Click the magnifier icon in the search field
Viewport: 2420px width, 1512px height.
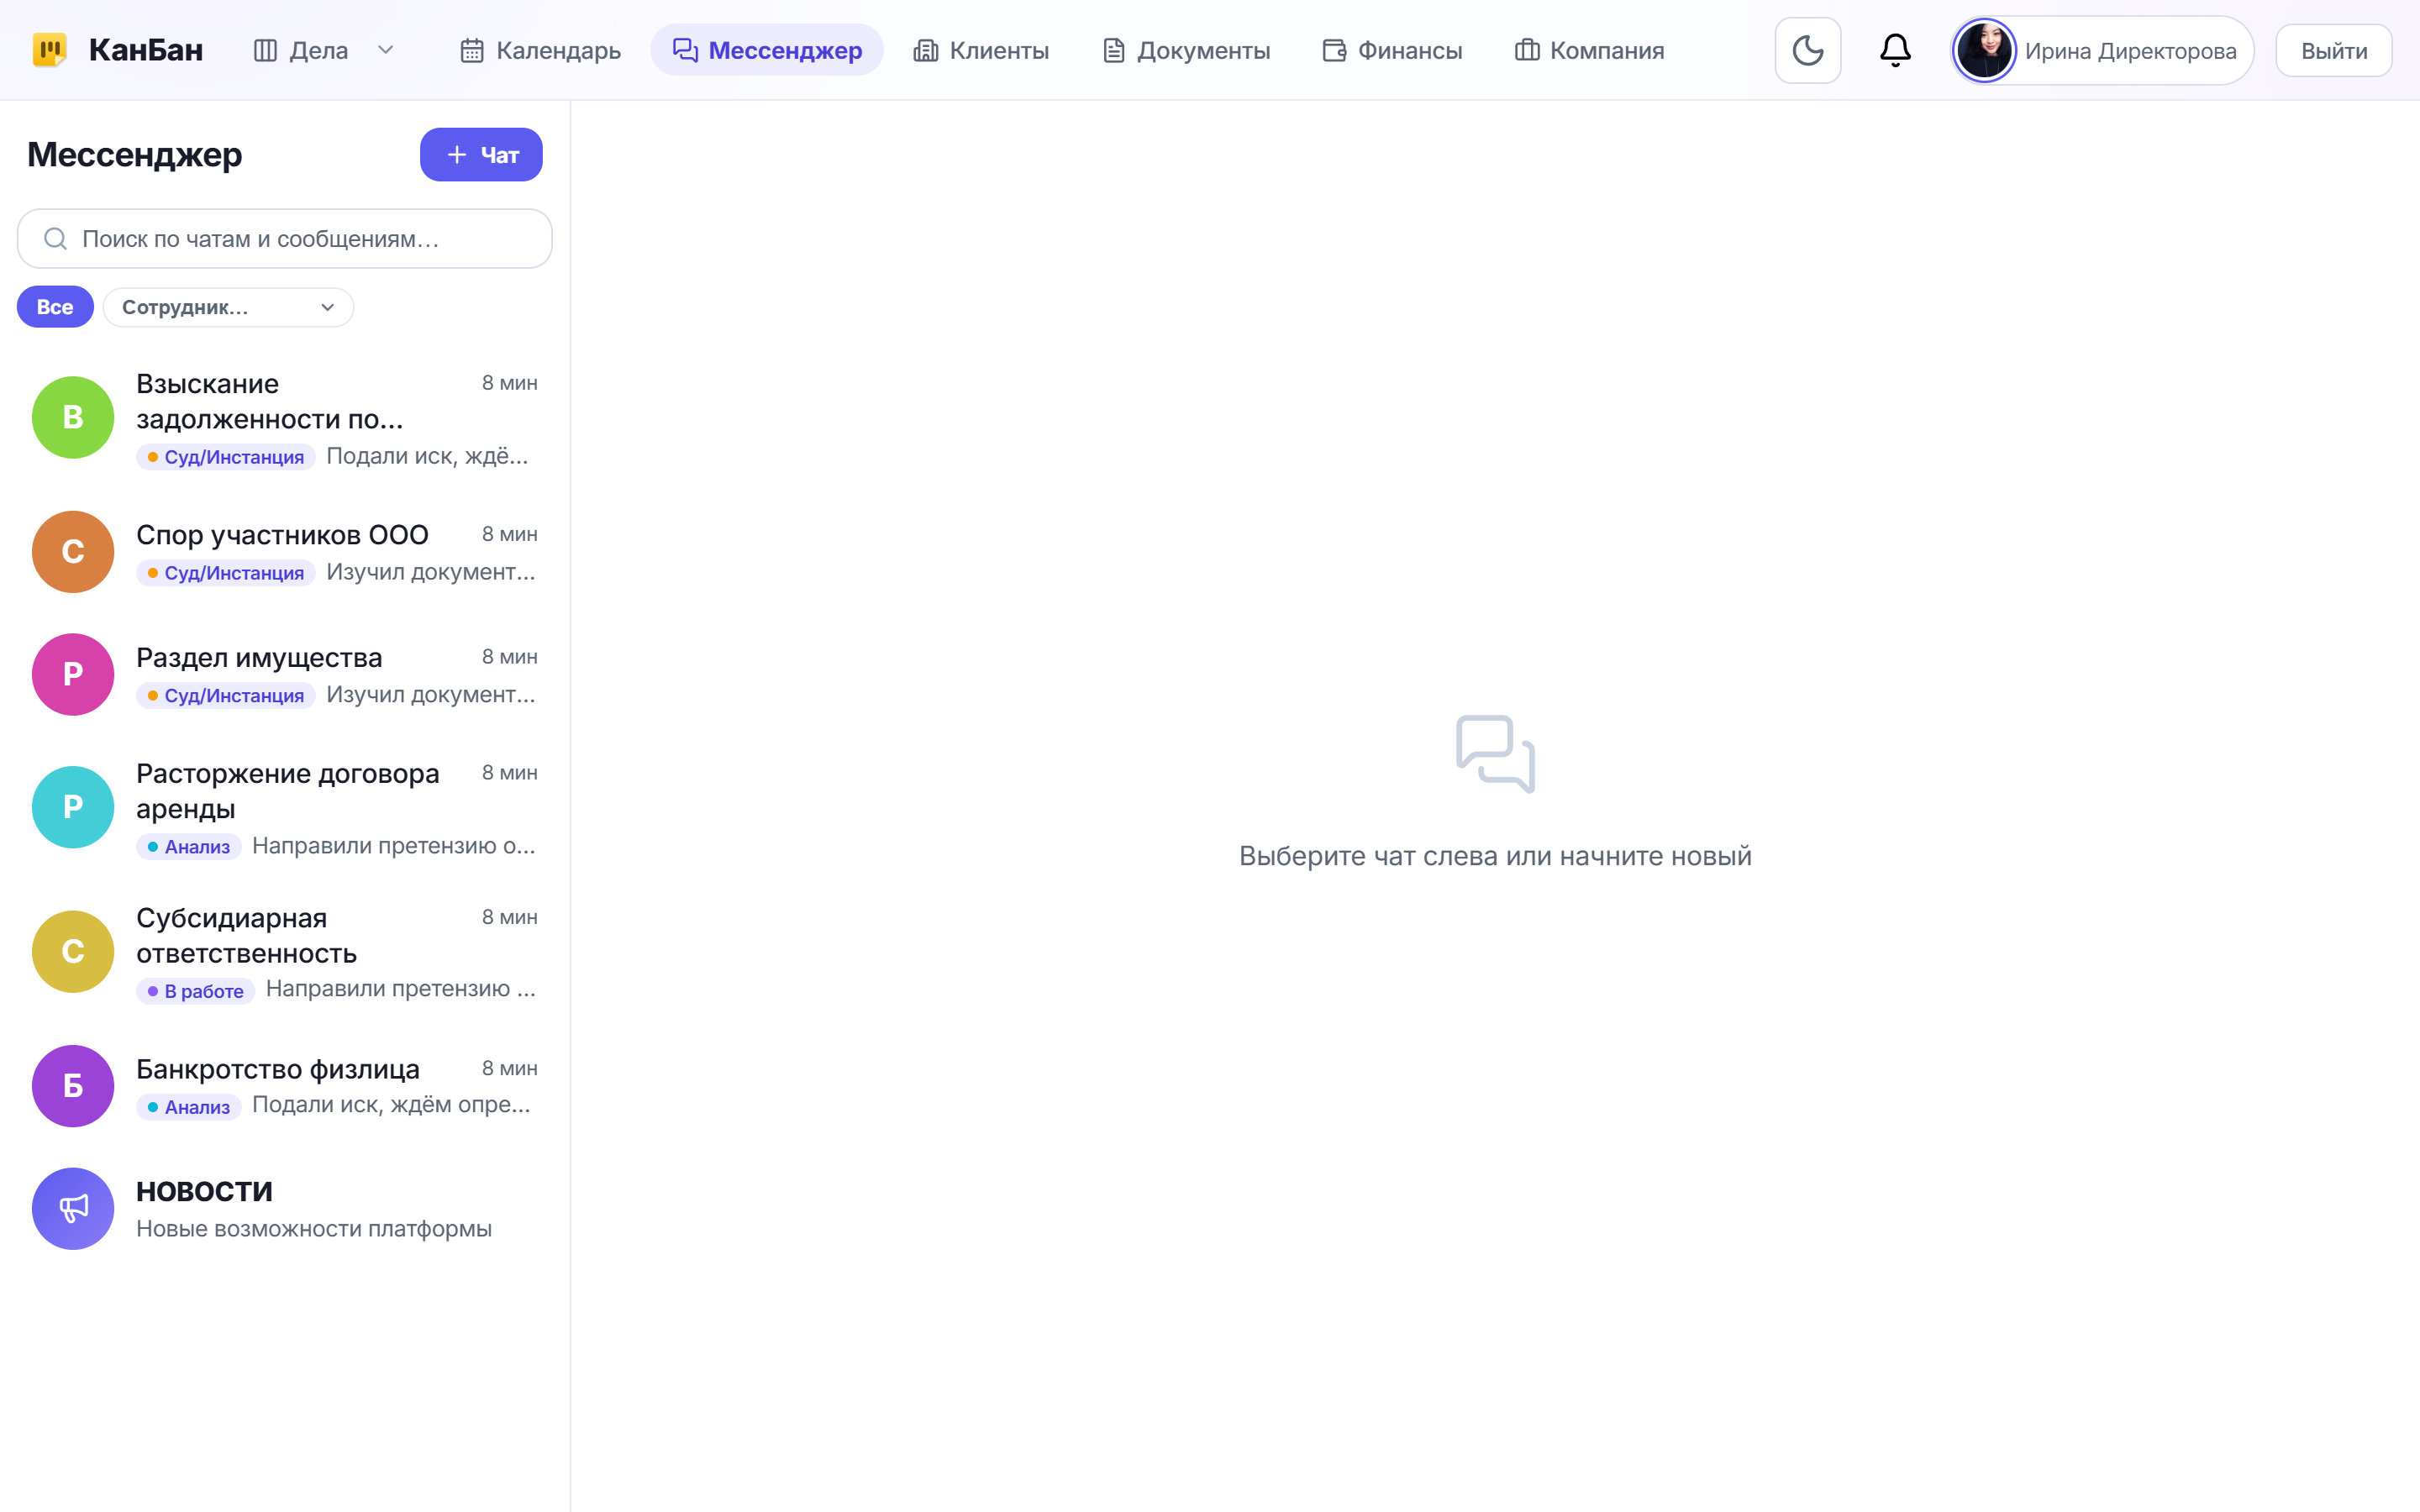coord(55,239)
